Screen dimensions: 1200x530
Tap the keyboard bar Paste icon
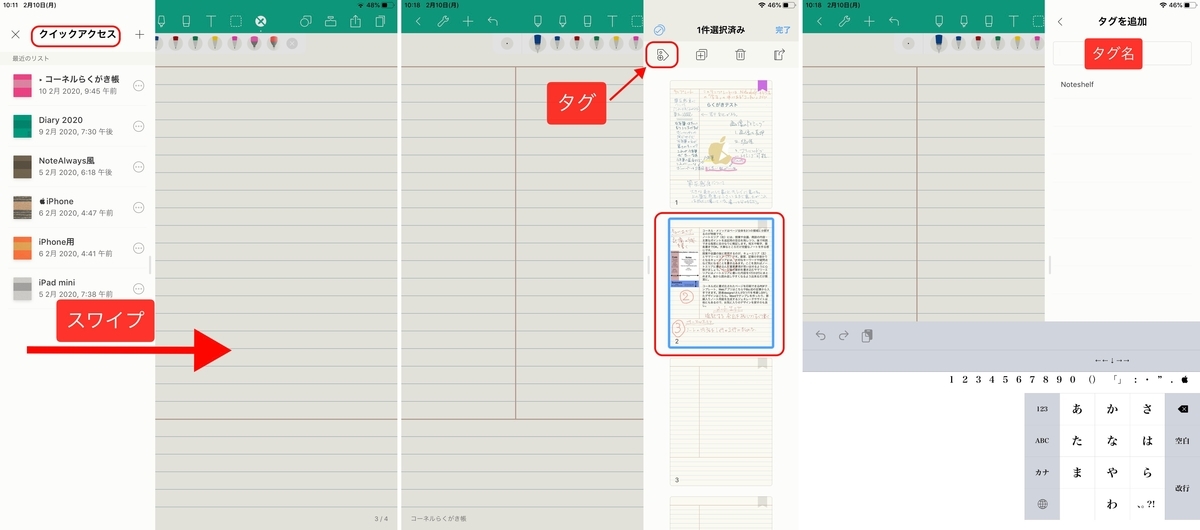click(x=867, y=335)
